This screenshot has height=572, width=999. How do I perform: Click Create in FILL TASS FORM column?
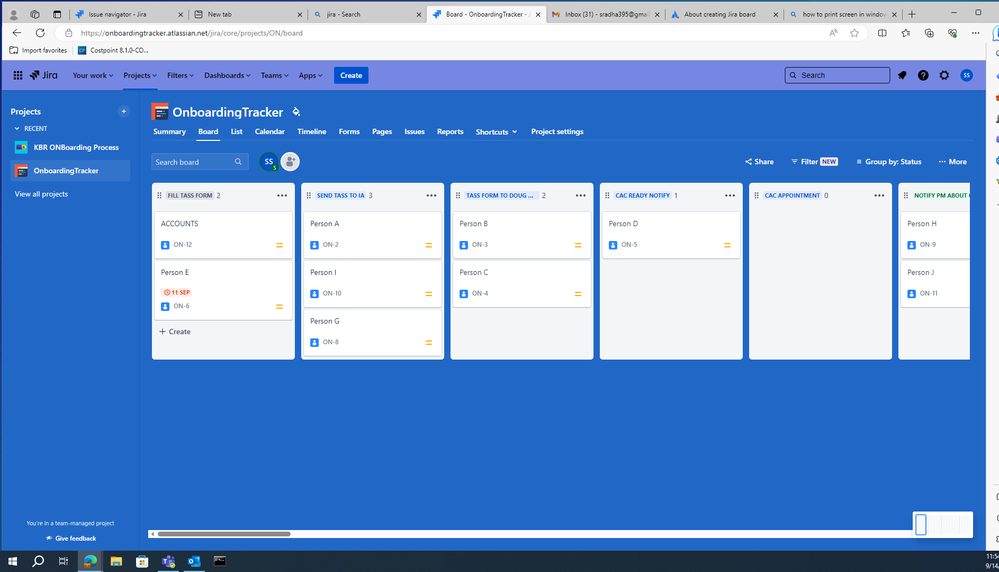pyautogui.click(x=175, y=332)
